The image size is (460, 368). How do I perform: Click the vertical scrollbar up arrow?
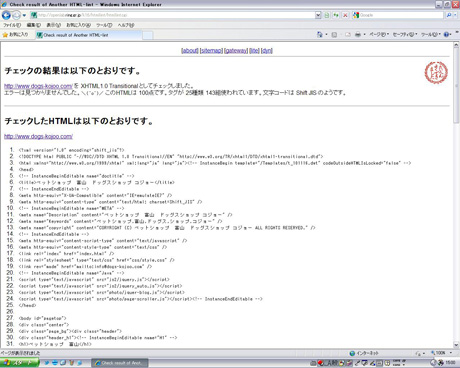456,45
